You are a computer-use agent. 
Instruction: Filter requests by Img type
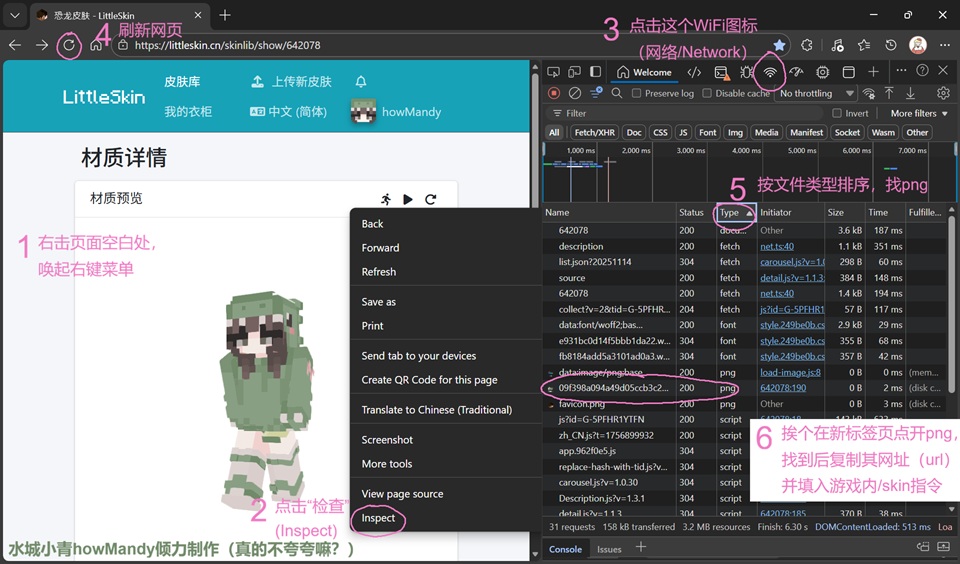[x=735, y=132]
